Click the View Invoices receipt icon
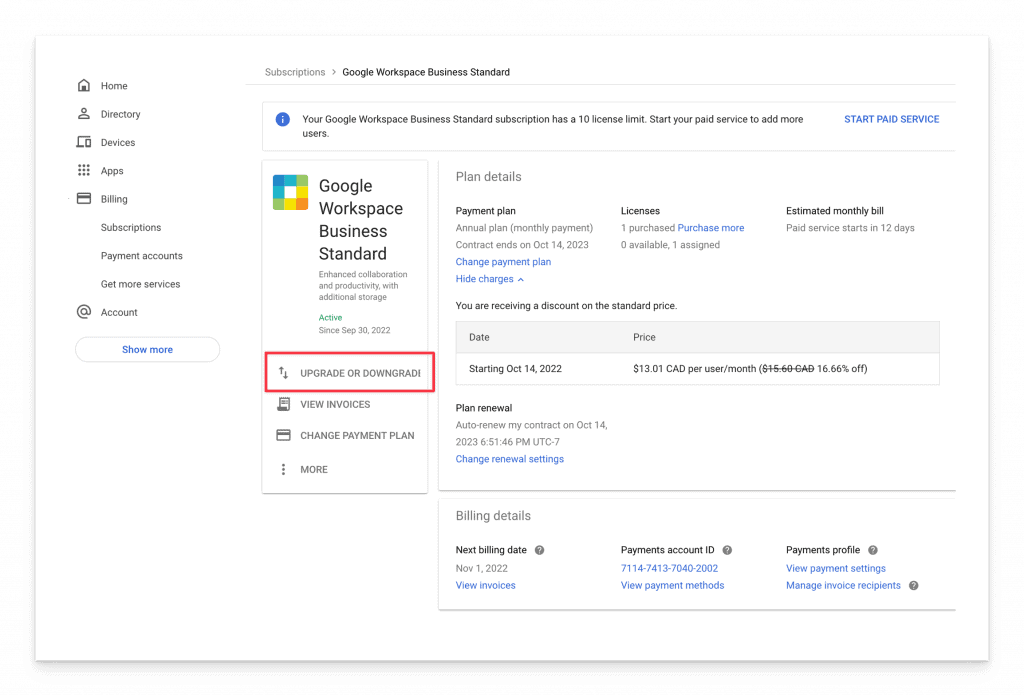The image size is (1024, 696). [283, 404]
